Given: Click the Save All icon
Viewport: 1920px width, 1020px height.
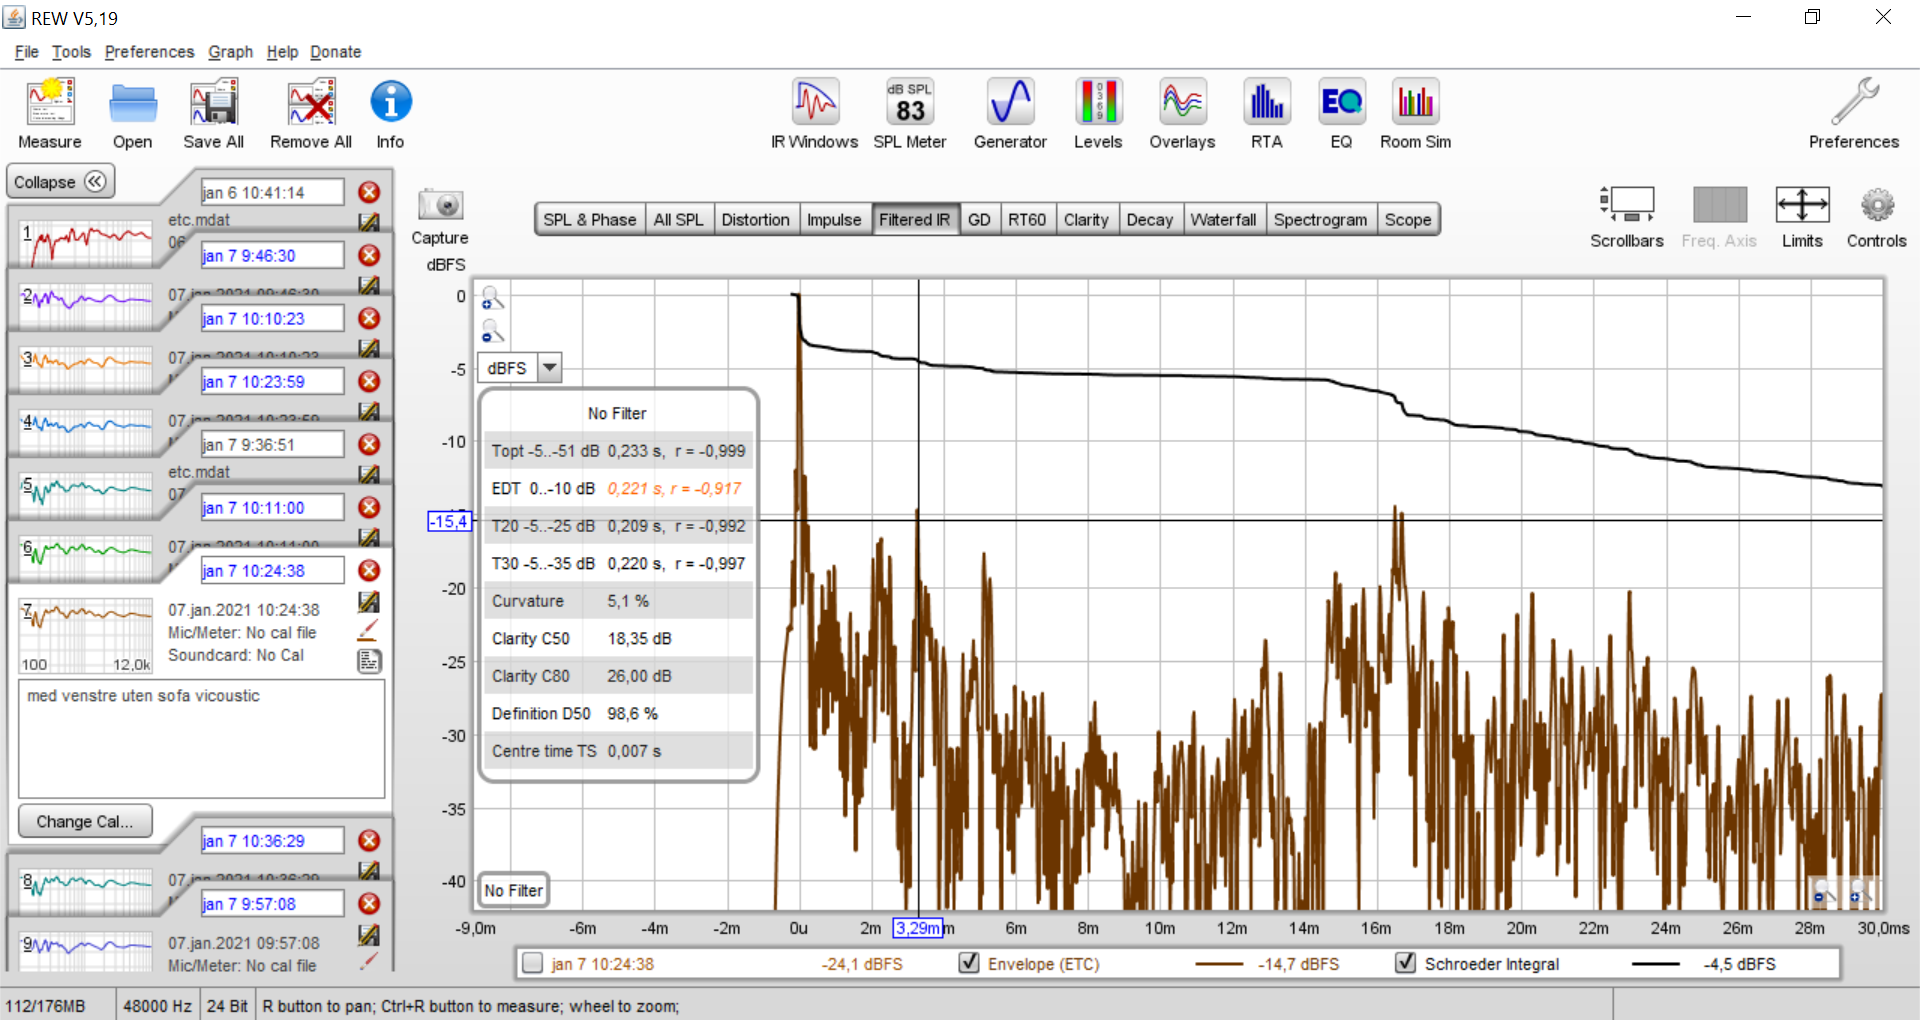Looking at the screenshot, I should pyautogui.click(x=214, y=103).
